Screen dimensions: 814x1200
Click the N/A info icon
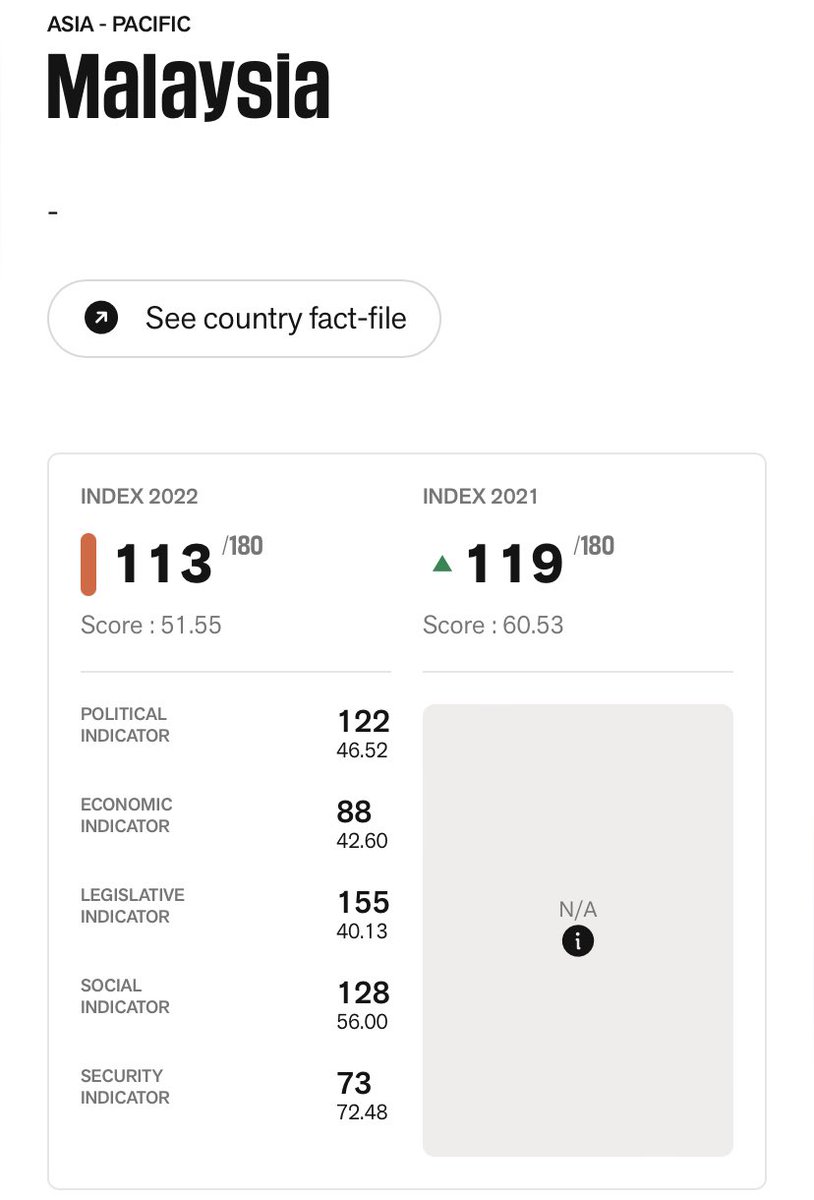point(577,941)
